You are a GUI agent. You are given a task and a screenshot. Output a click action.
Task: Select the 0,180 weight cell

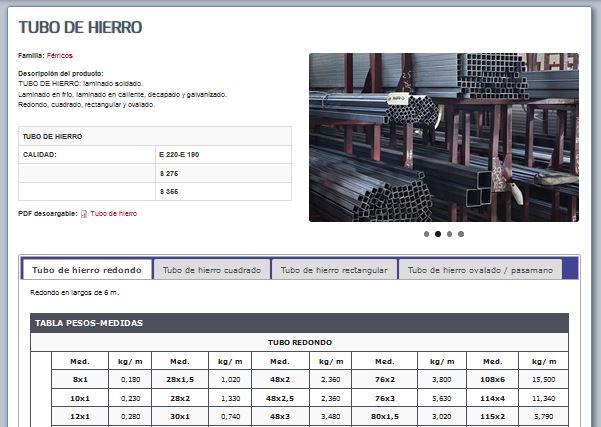coord(130,379)
